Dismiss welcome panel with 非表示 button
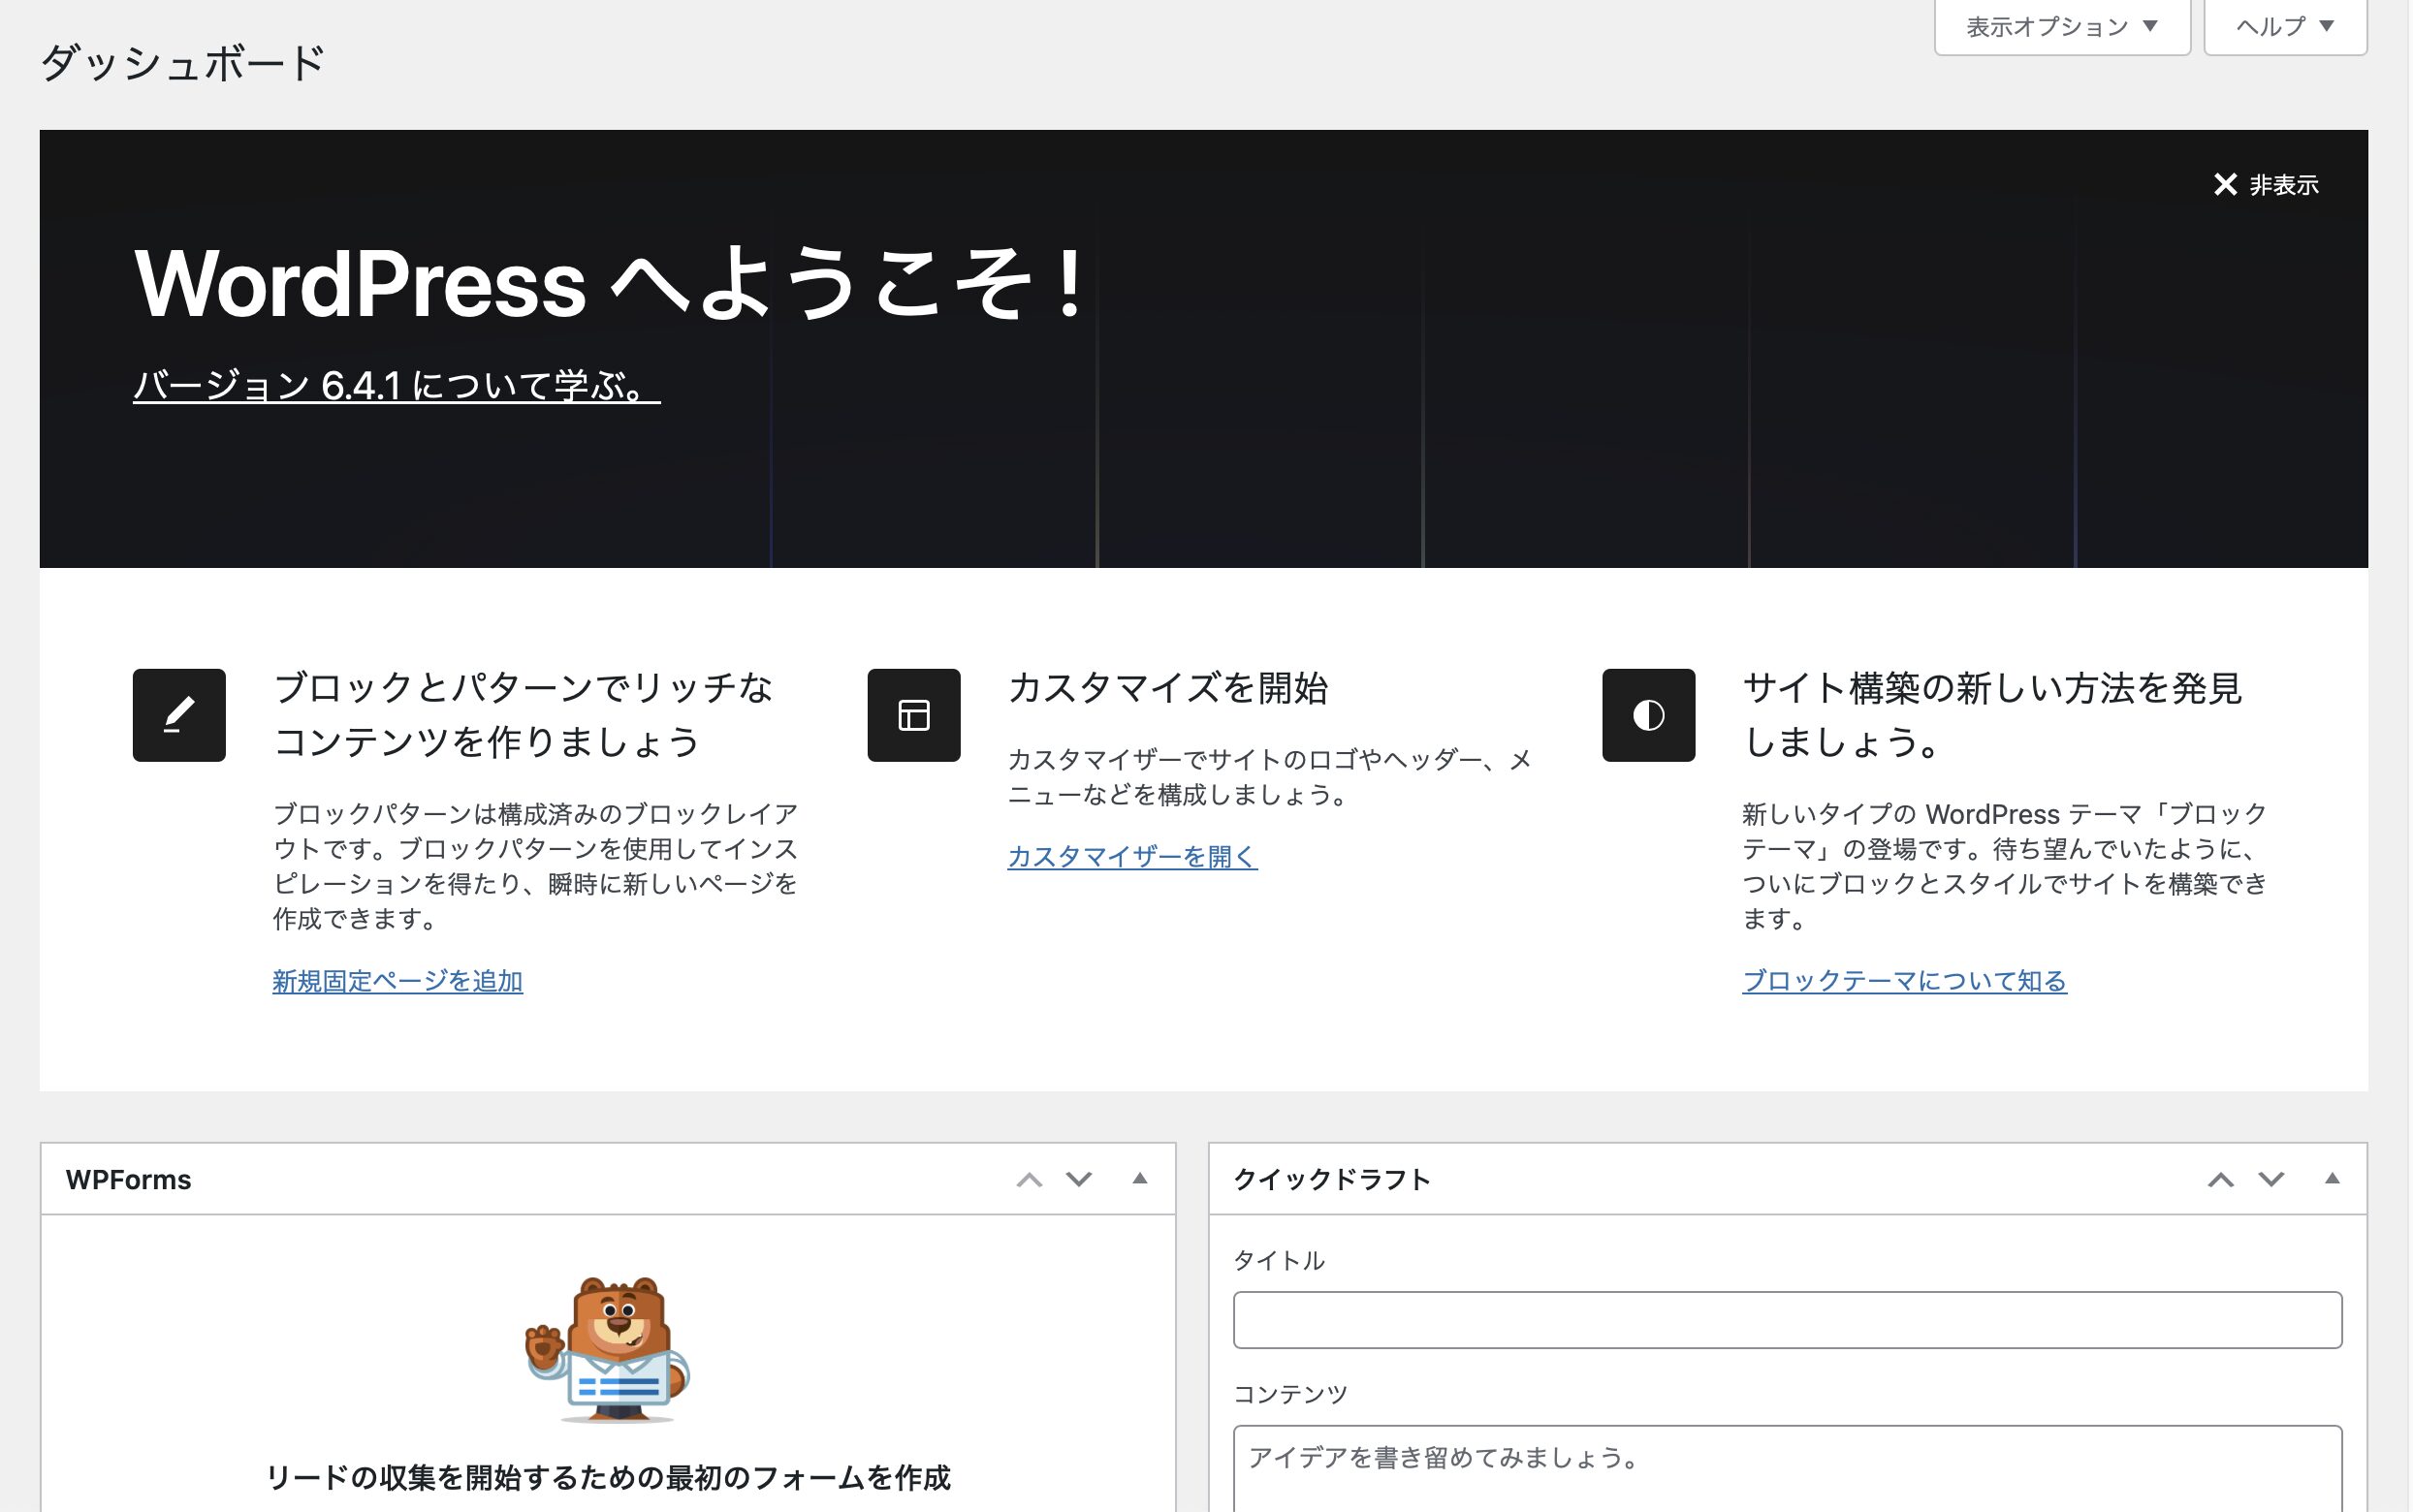Image resolution: width=2413 pixels, height=1512 pixels. click(x=2265, y=185)
